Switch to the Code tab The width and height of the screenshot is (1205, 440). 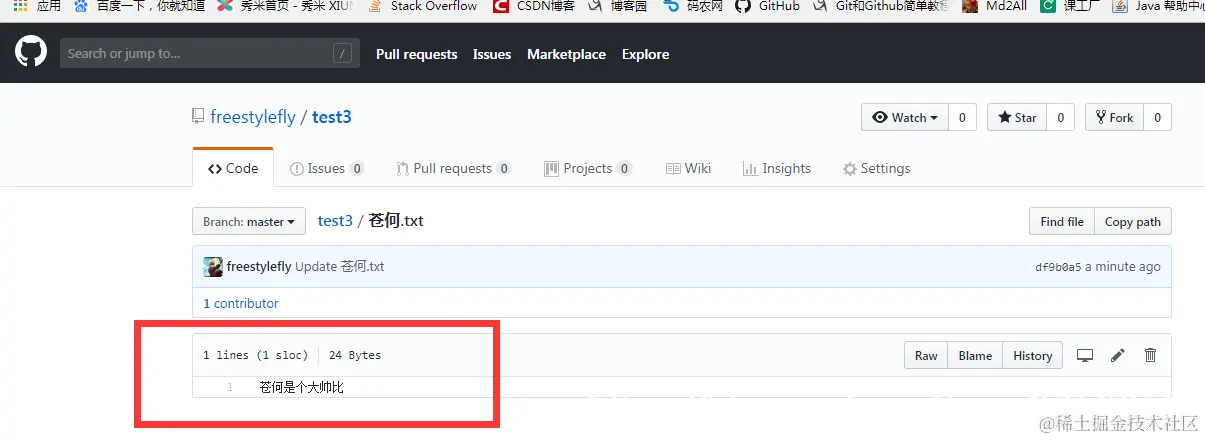click(233, 168)
